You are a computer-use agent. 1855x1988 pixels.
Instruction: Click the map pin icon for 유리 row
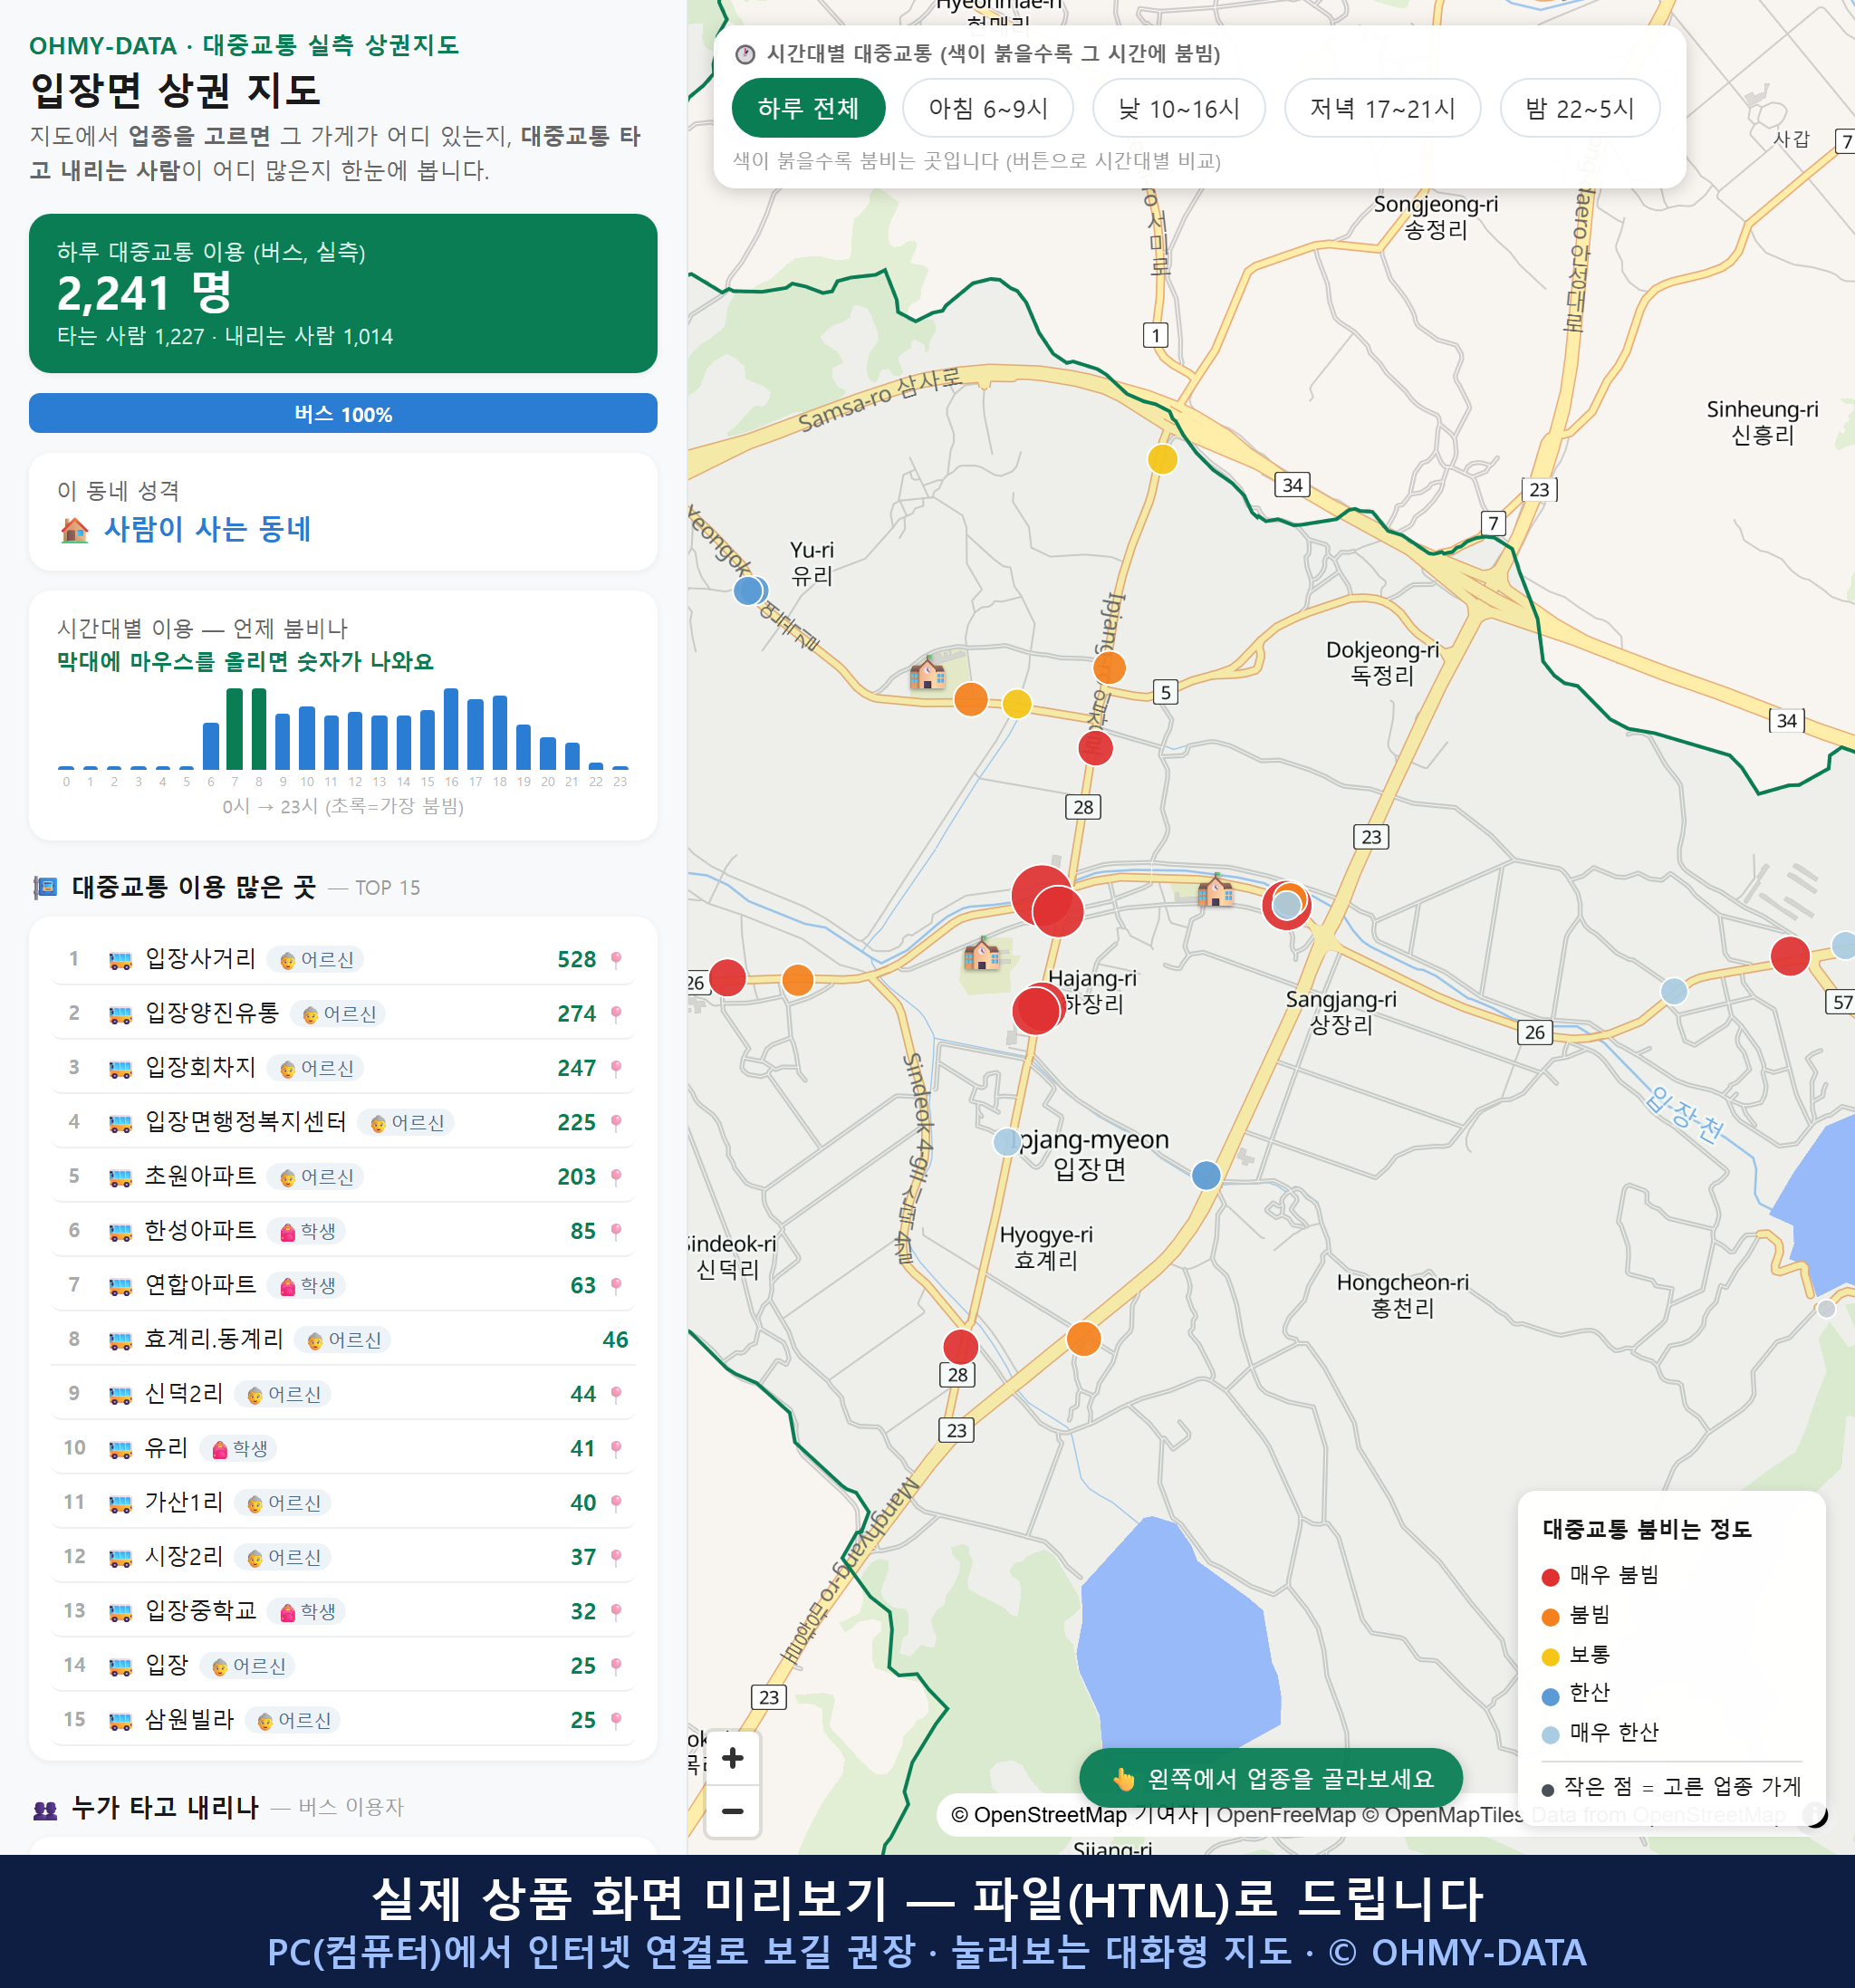(x=616, y=1448)
